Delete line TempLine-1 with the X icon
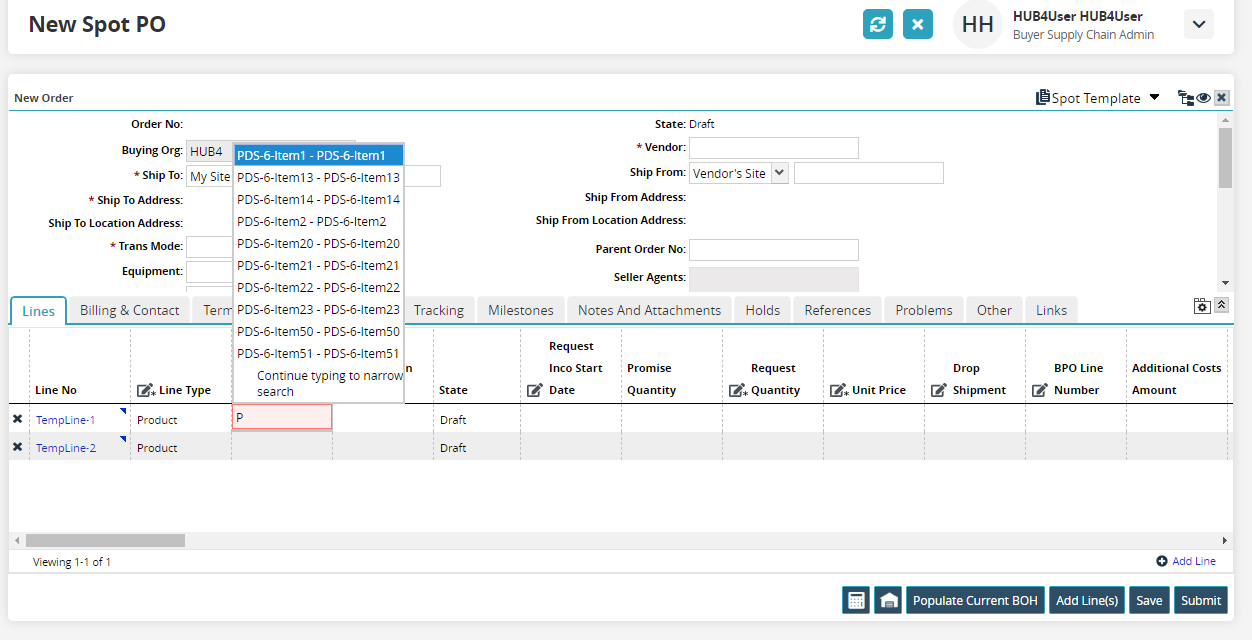This screenshot has width=1252, height=640. pos(17,420)
